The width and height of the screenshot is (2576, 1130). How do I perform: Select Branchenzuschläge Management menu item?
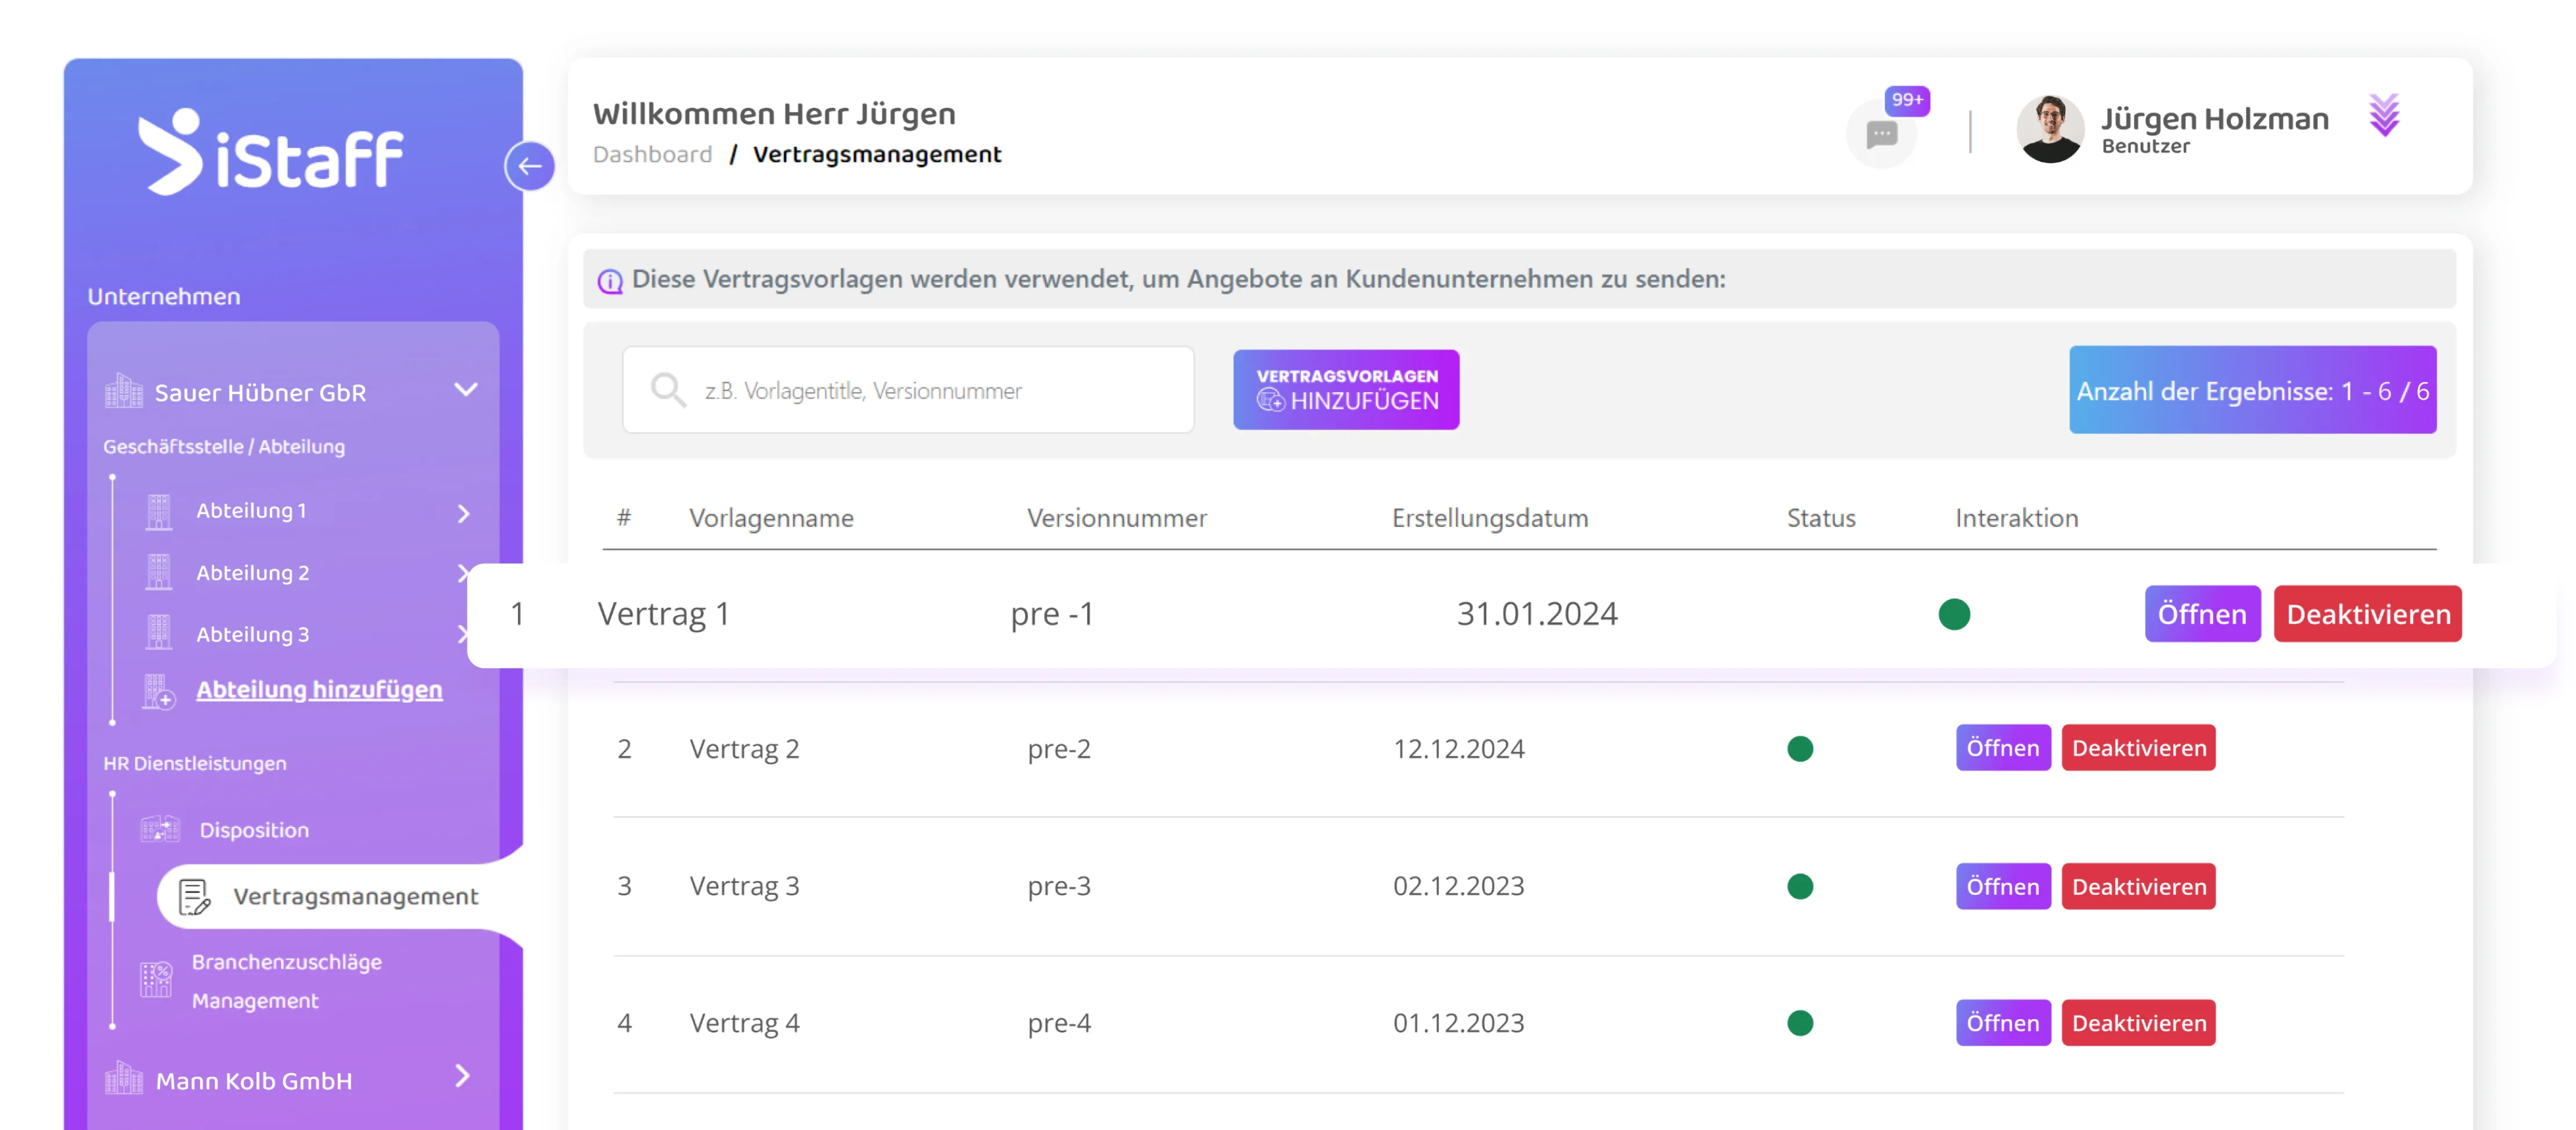[286, 981]
